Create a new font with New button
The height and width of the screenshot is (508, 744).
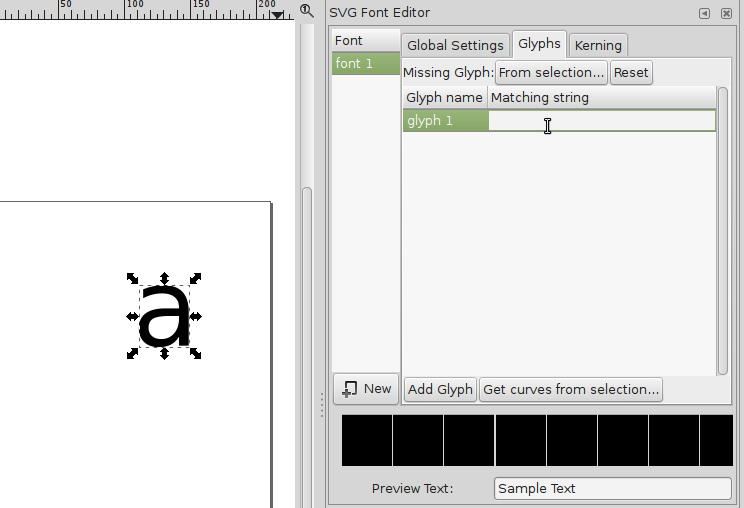[x=367, y=388]
